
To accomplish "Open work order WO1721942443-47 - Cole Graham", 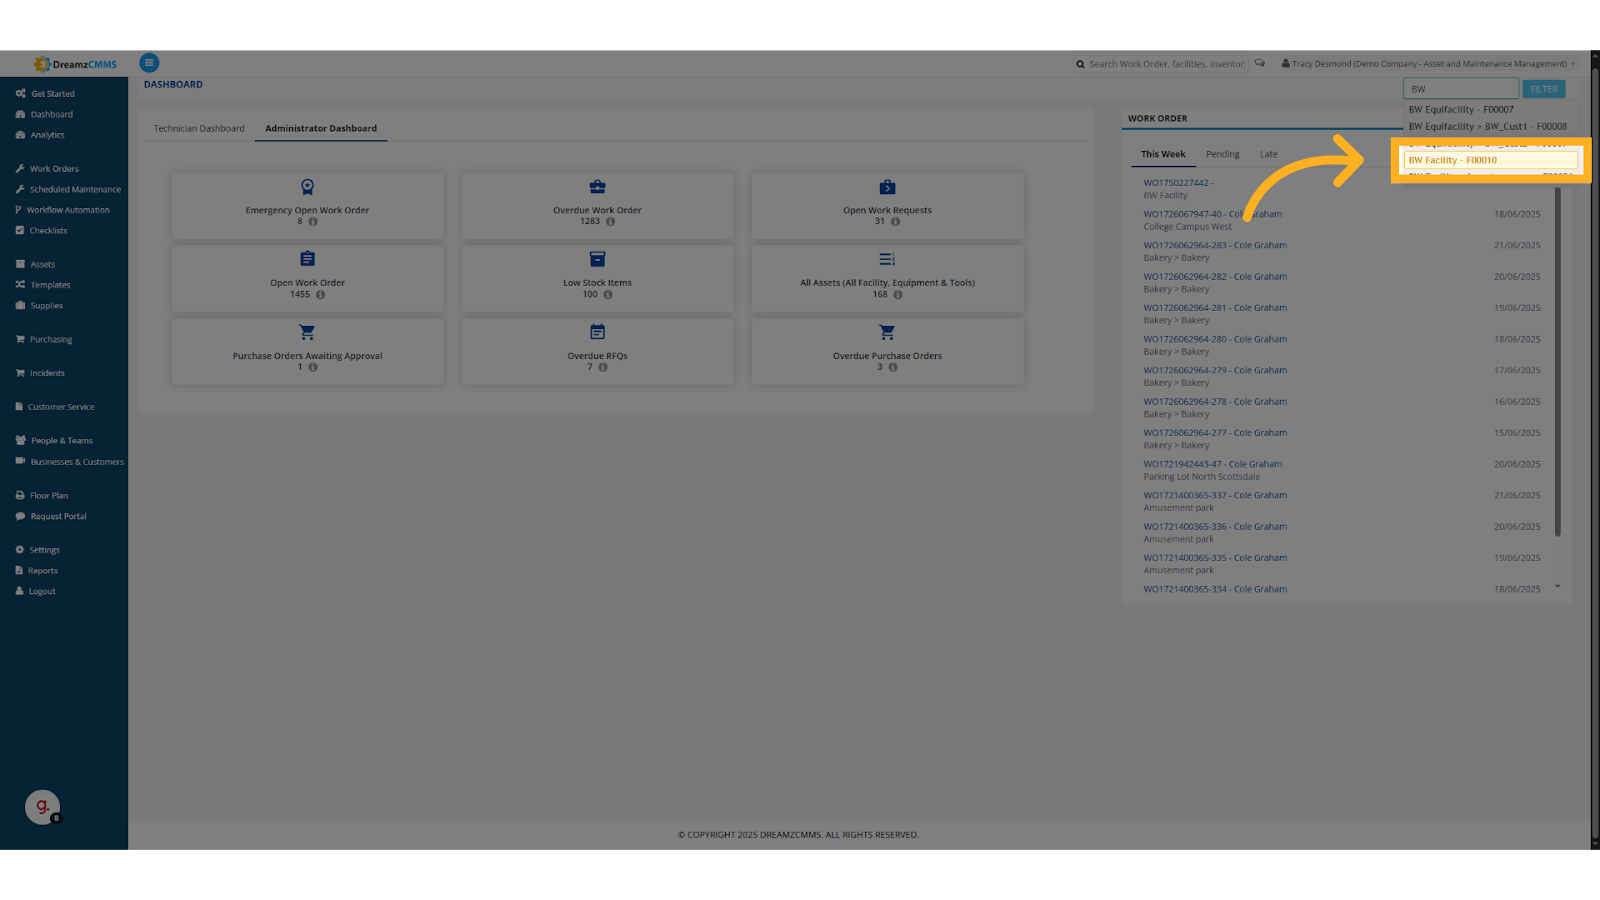I will coord(1212,464).
